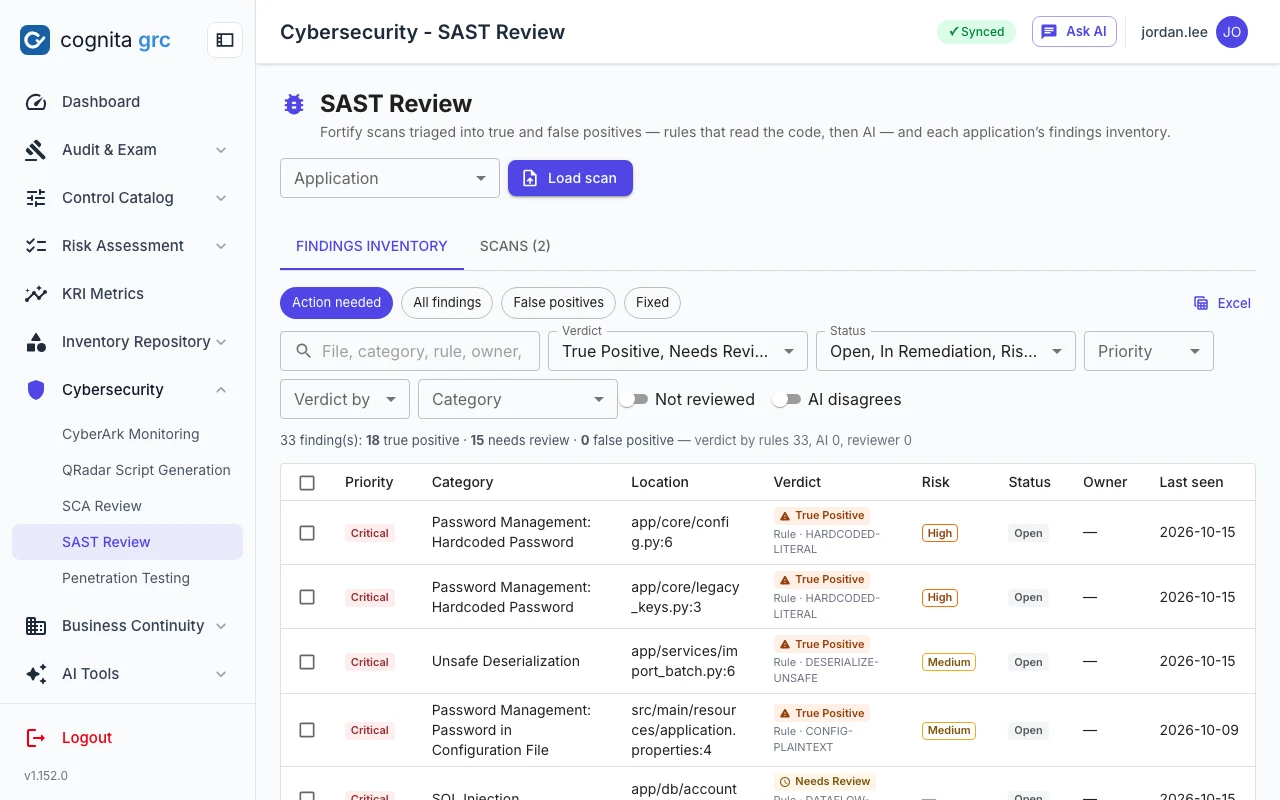1280x800 pixels.
Task: Click the AI Tools sparkle icon
Action: (x=36, y=674)
